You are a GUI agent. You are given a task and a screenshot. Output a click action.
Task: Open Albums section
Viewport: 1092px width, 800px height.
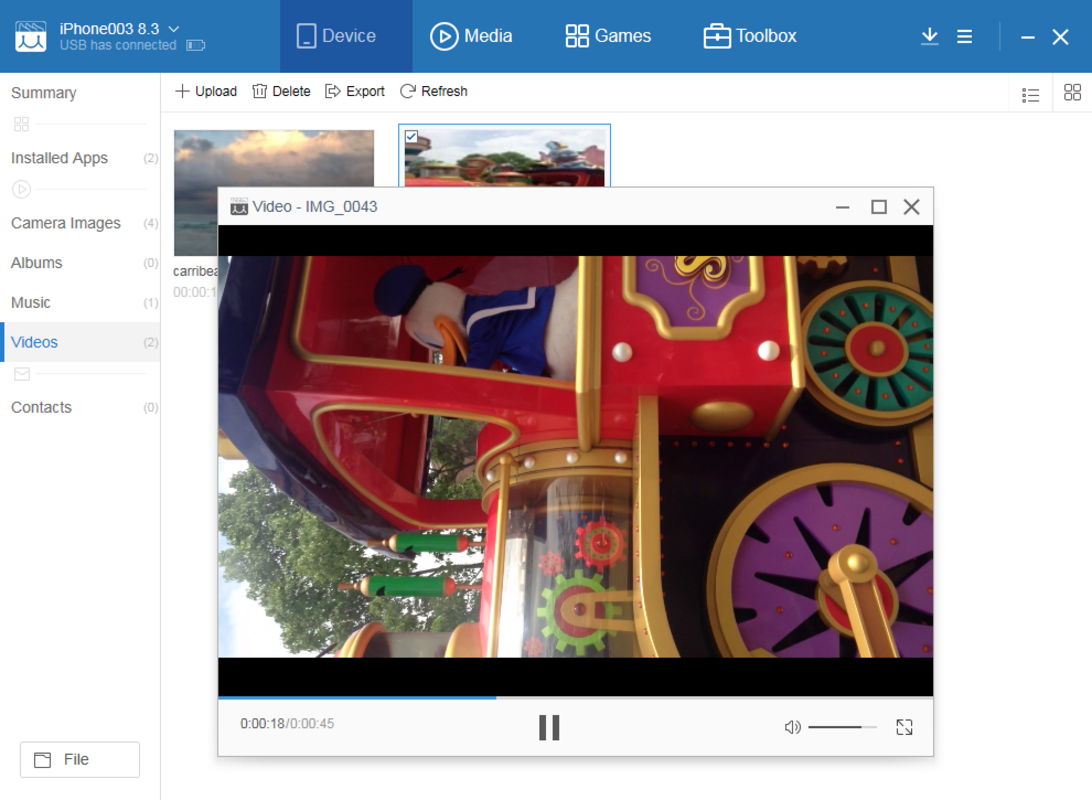pyautogui.click(x=80, y=262)
